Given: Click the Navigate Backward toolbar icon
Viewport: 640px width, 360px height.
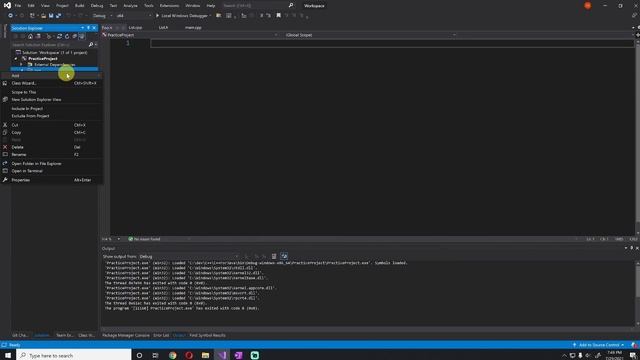Looking at the screenshot, I should pyautogui.click(x=10, y=16).
